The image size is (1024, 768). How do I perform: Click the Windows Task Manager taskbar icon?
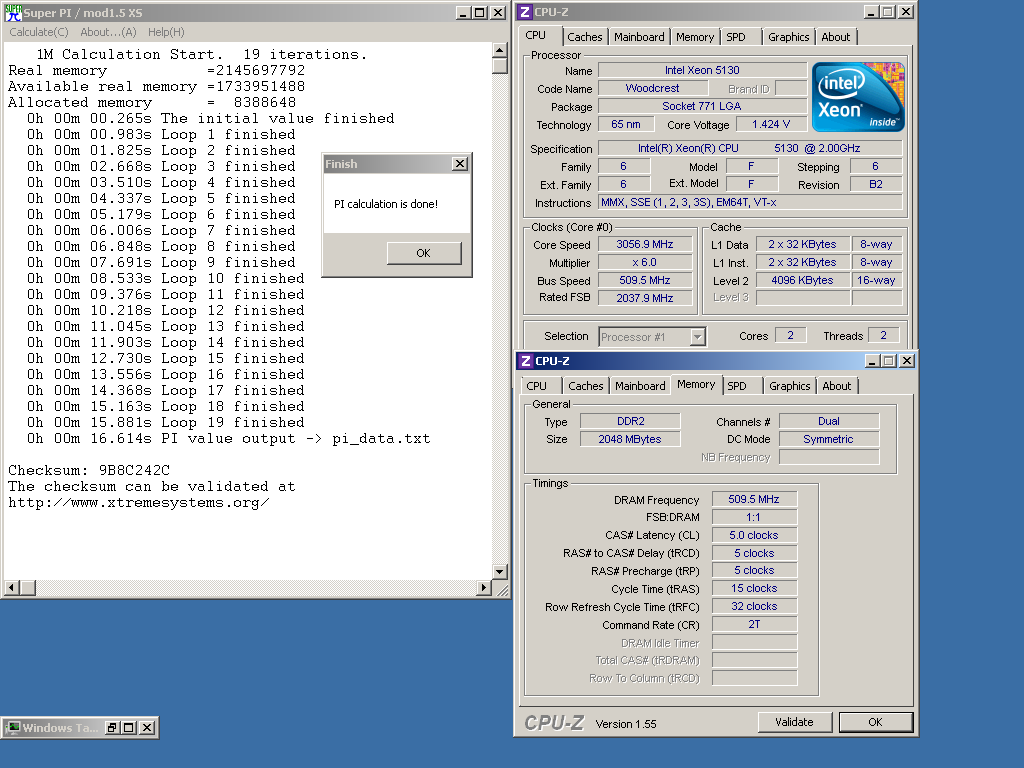[13, 728]
